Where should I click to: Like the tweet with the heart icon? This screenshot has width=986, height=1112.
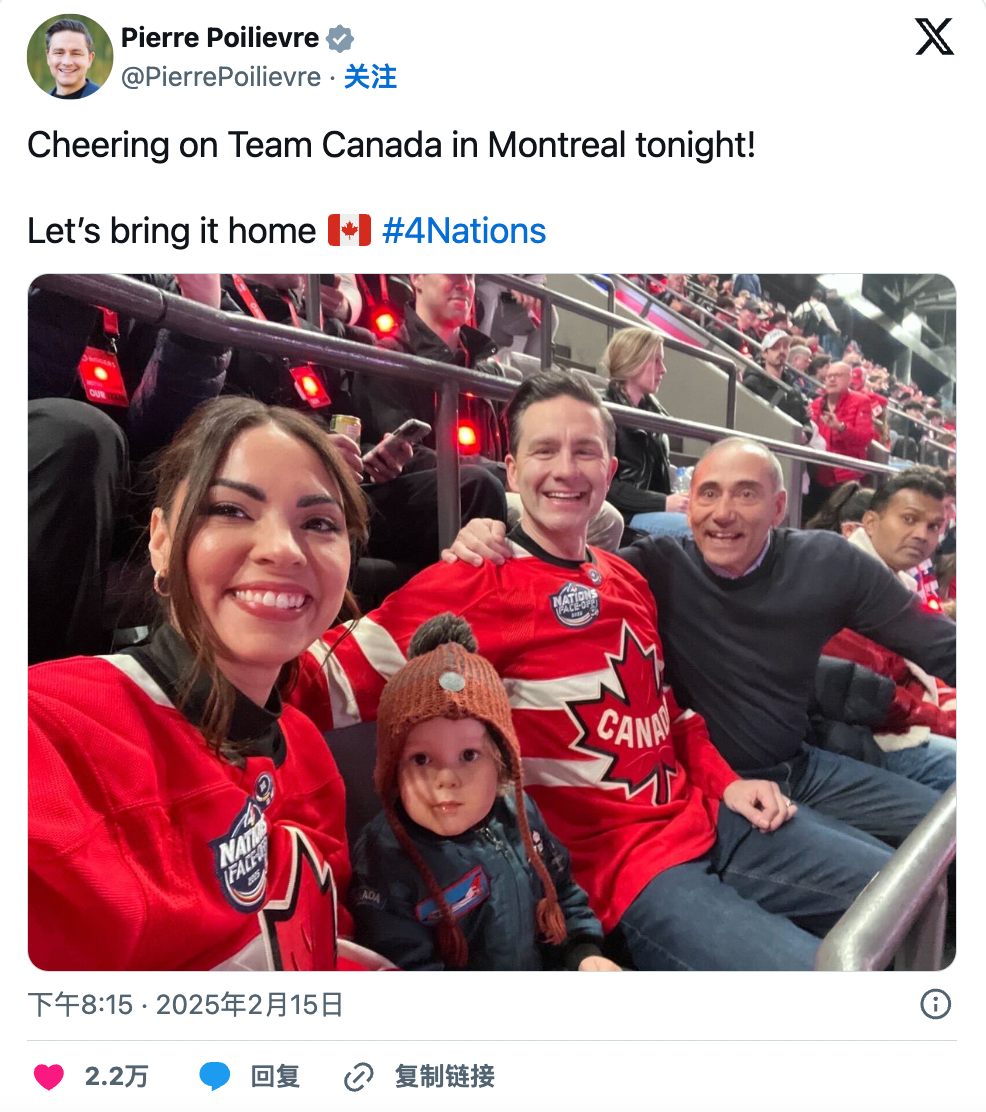pyautogui.click(x=48, y=1077)
